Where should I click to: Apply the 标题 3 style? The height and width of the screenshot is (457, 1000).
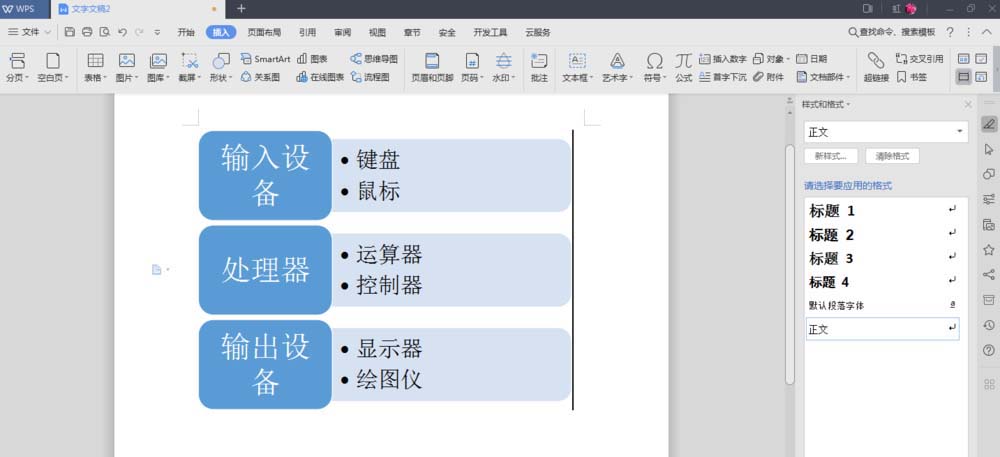pyautogui.click(x=883, y=258)
